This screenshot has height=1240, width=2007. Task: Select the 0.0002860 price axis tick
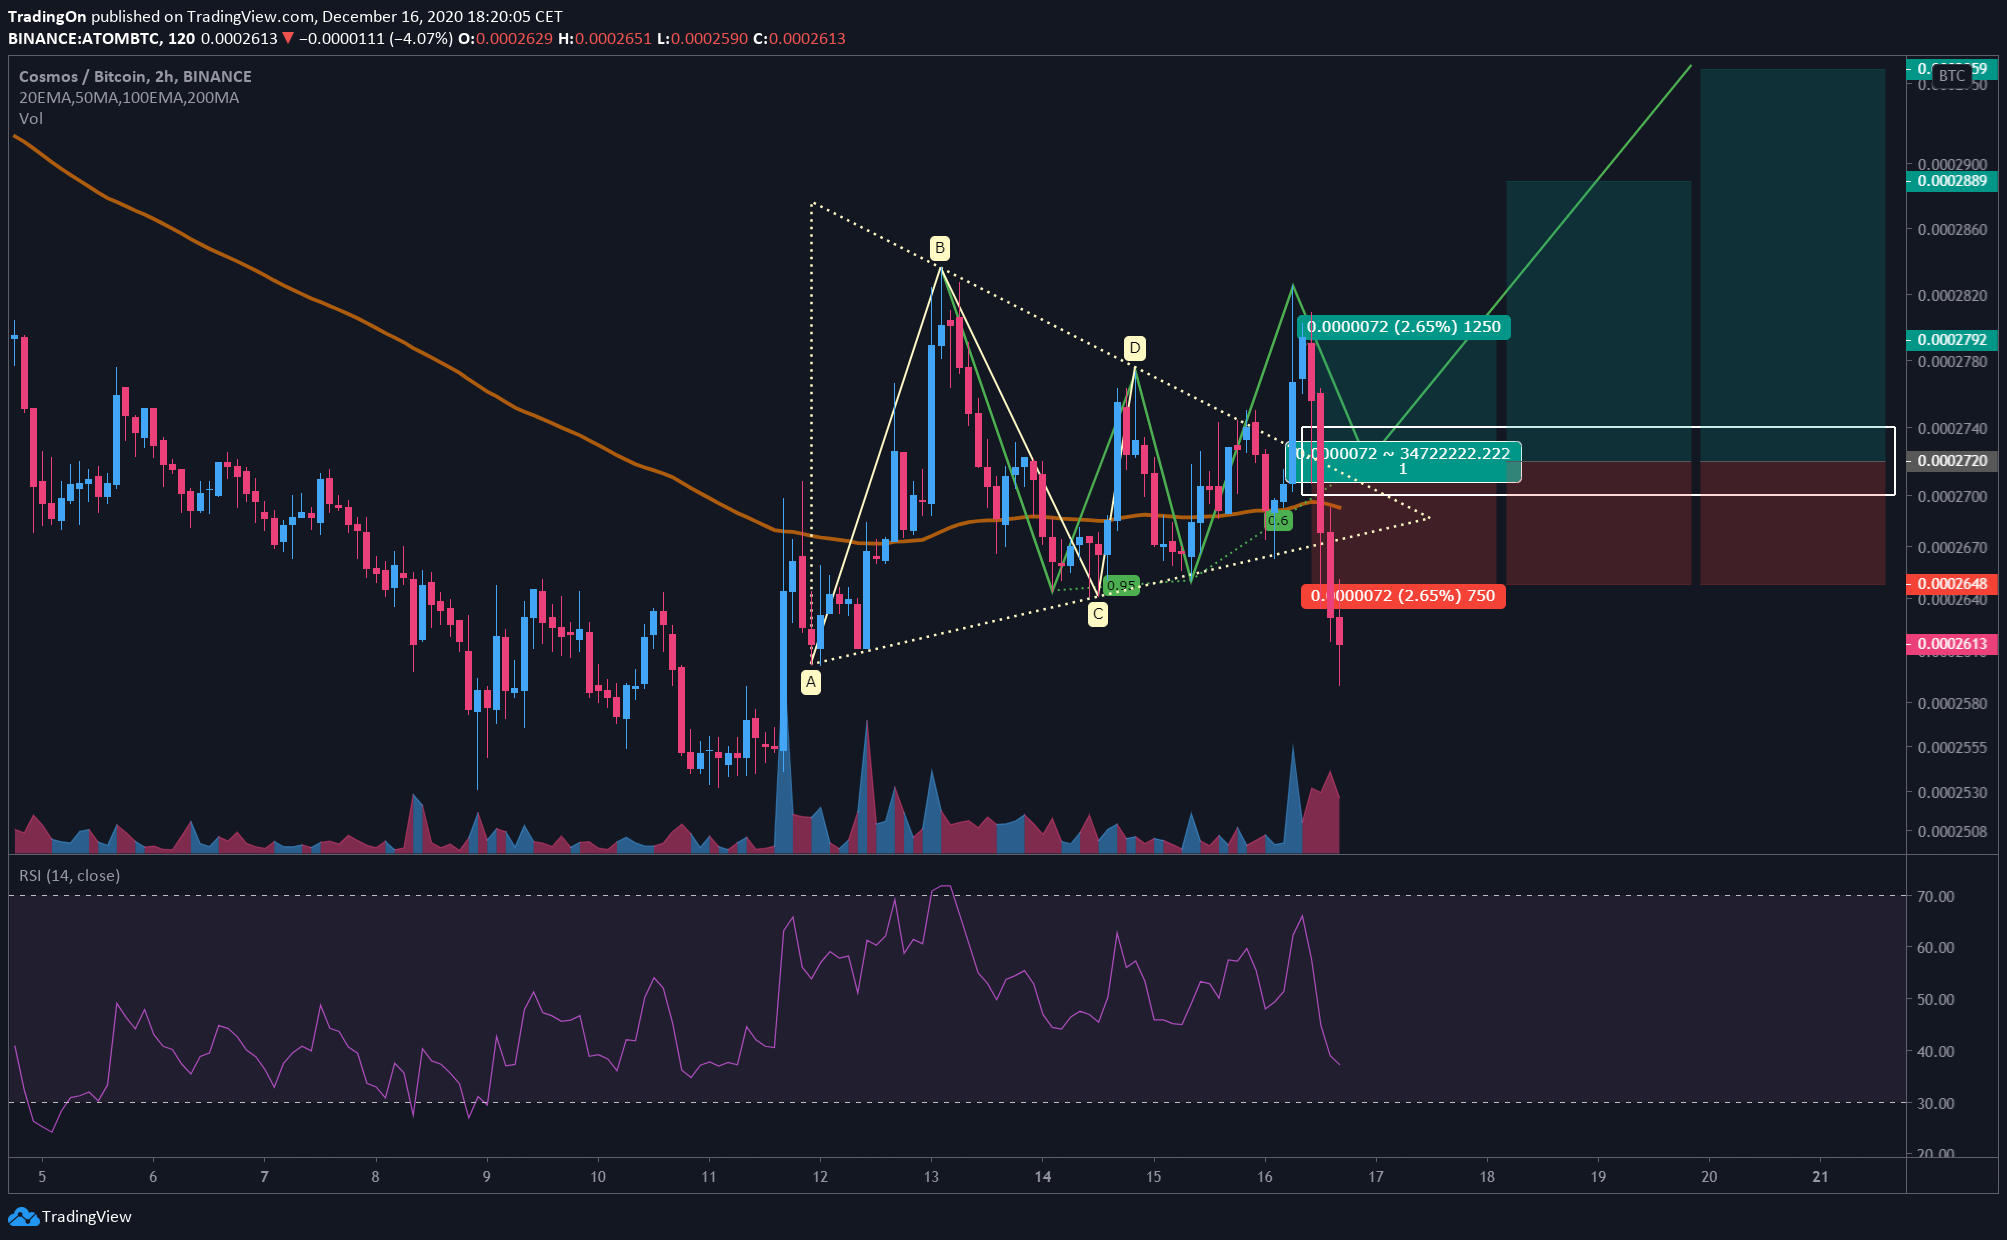[1952, 229]
